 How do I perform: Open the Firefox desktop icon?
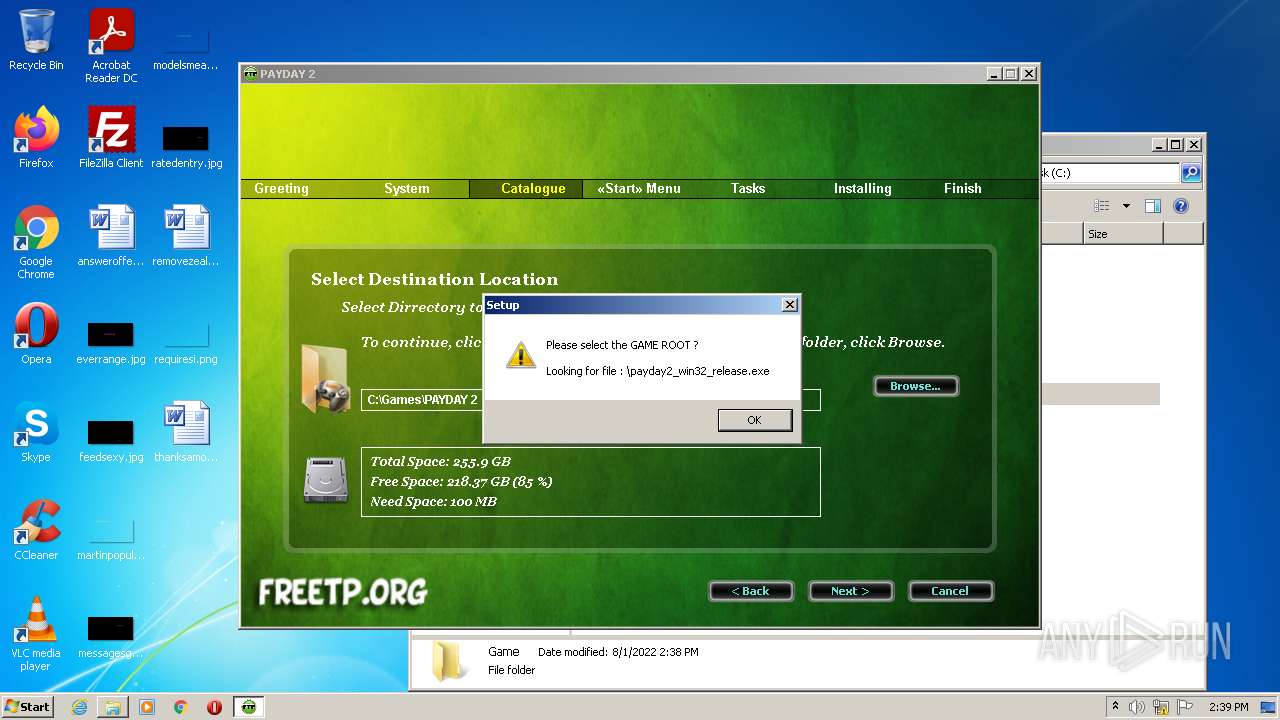pos(36,138)
